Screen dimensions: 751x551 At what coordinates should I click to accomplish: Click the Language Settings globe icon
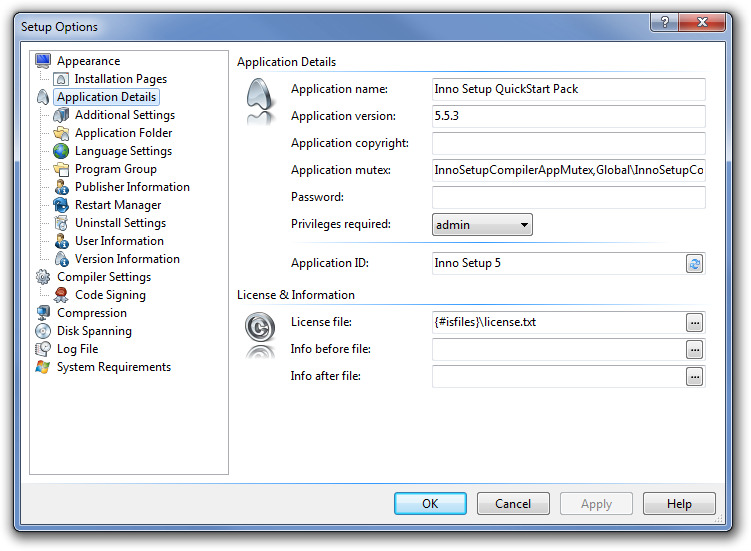point(61,151)
